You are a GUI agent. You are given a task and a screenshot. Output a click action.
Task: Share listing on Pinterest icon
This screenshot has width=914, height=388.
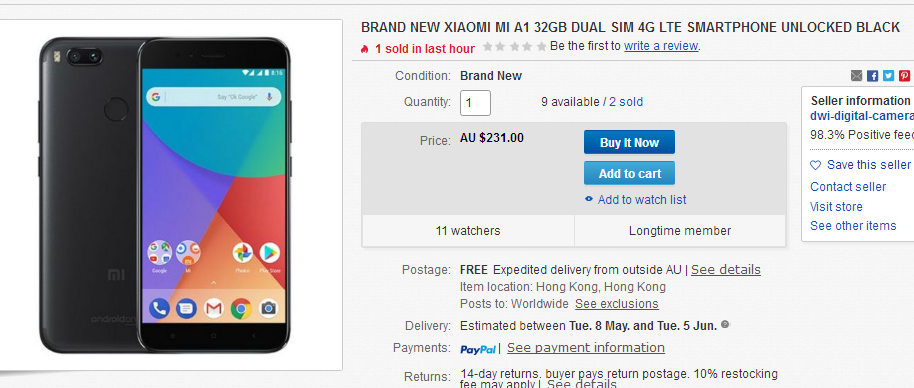[904, 76]
